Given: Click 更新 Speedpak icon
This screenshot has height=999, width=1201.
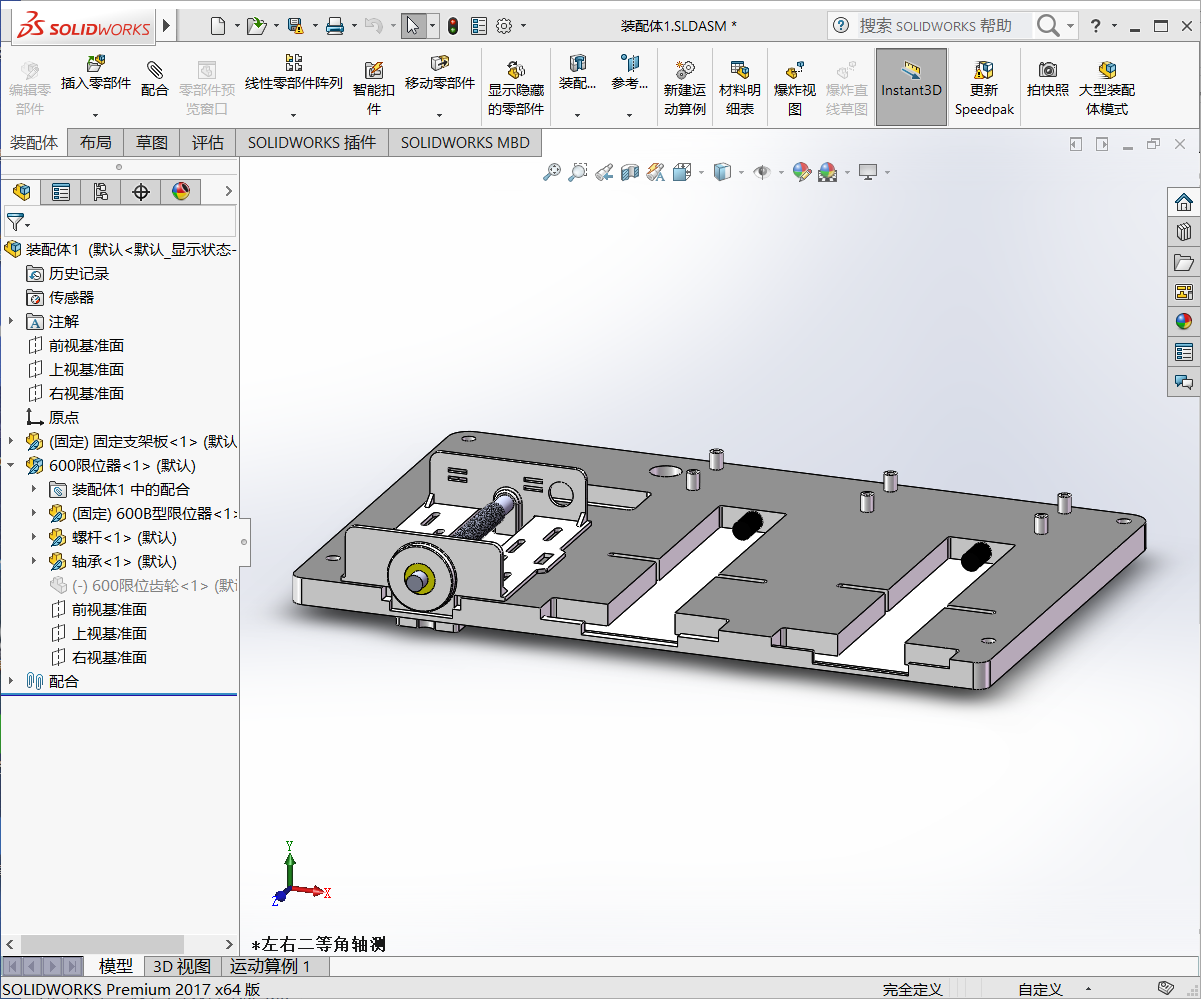Looking at the screenshot, I should pyautogui.click(x=984, y=69).
